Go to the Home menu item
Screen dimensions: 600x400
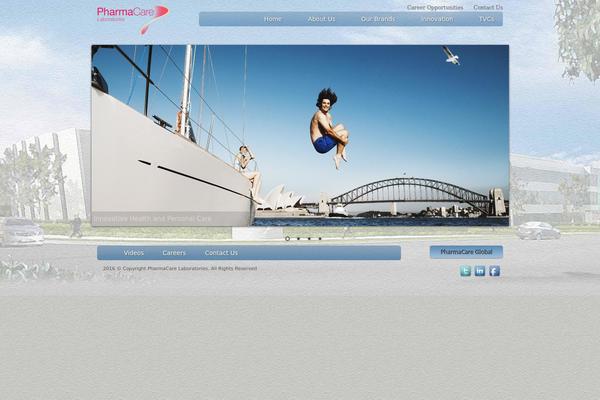(272, 19)
